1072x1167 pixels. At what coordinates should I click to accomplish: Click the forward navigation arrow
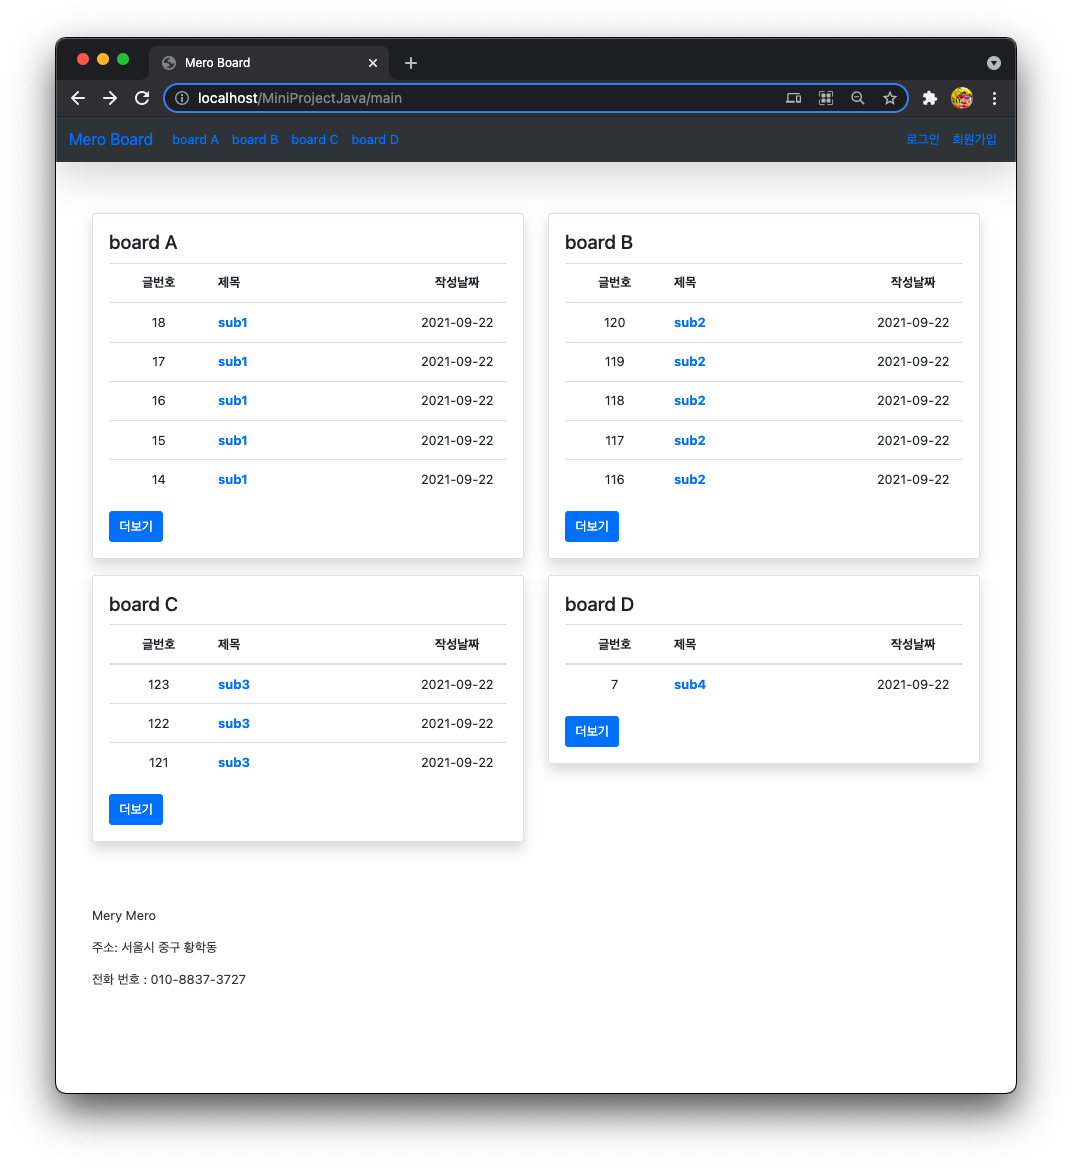tap(110, 98)
